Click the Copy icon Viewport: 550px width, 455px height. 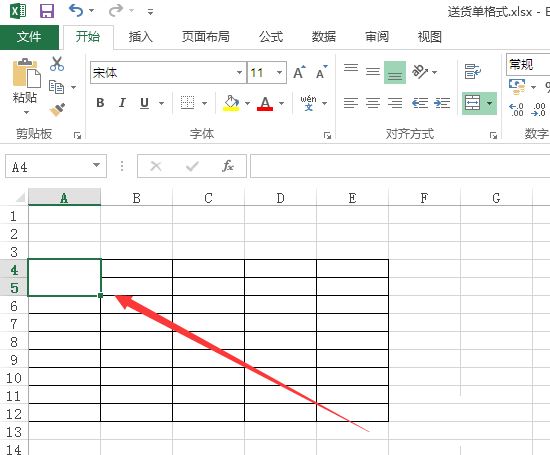[56, 87]
